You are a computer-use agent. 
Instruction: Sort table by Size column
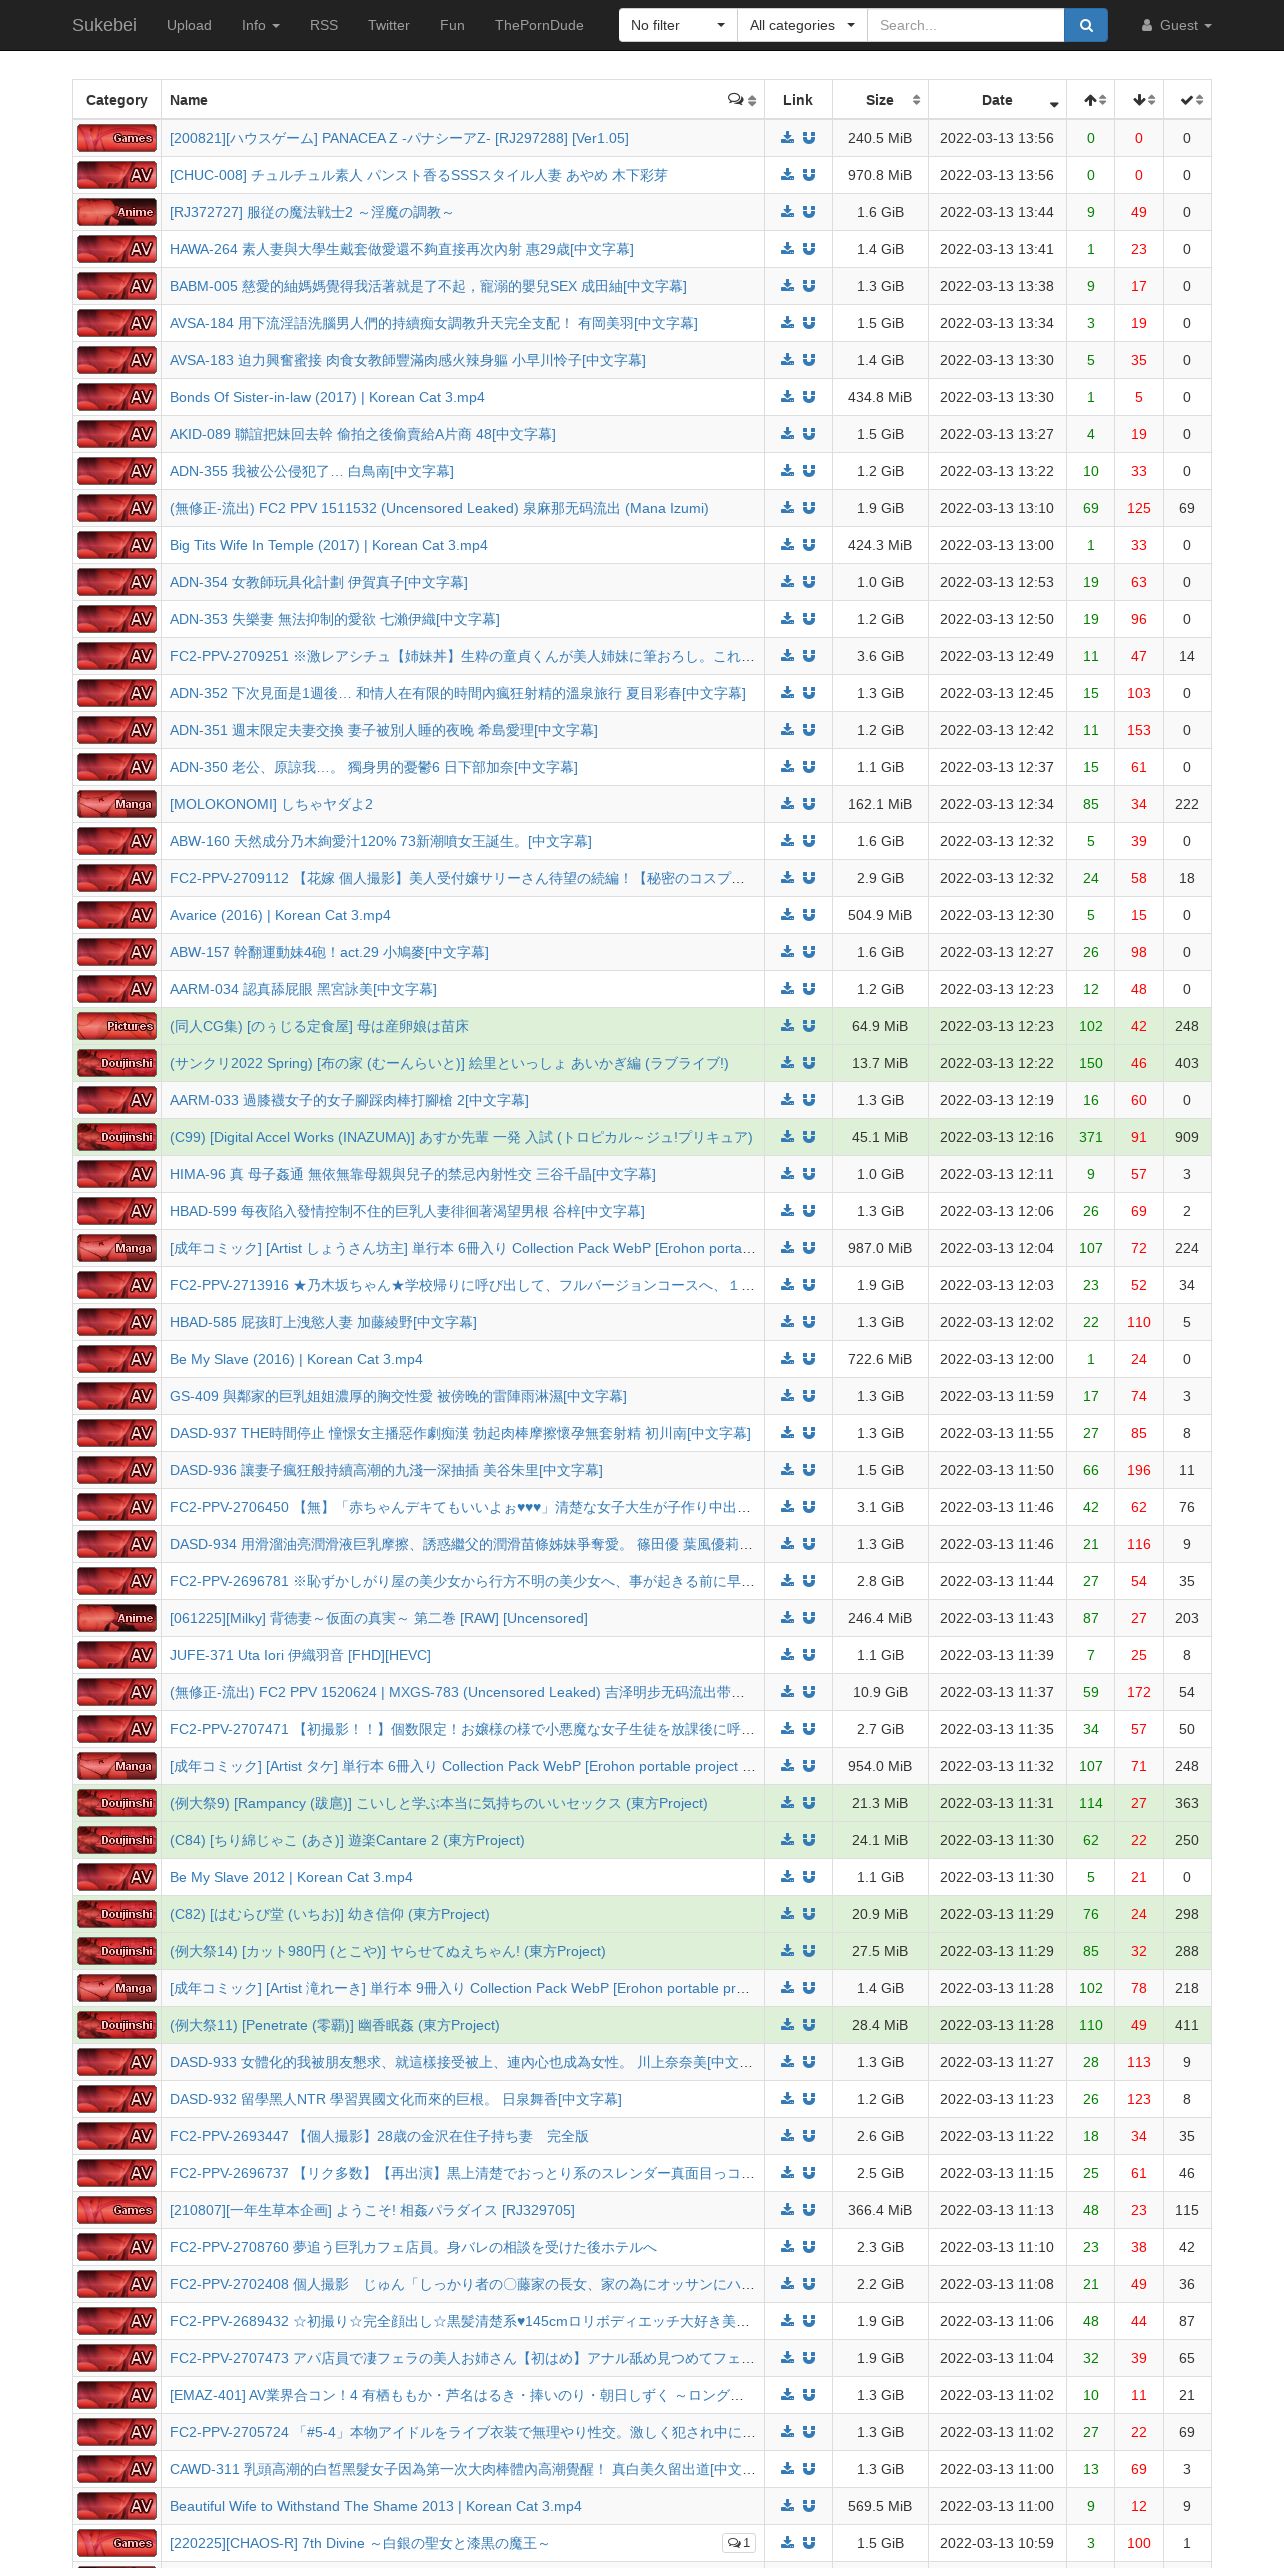(880, 100)
